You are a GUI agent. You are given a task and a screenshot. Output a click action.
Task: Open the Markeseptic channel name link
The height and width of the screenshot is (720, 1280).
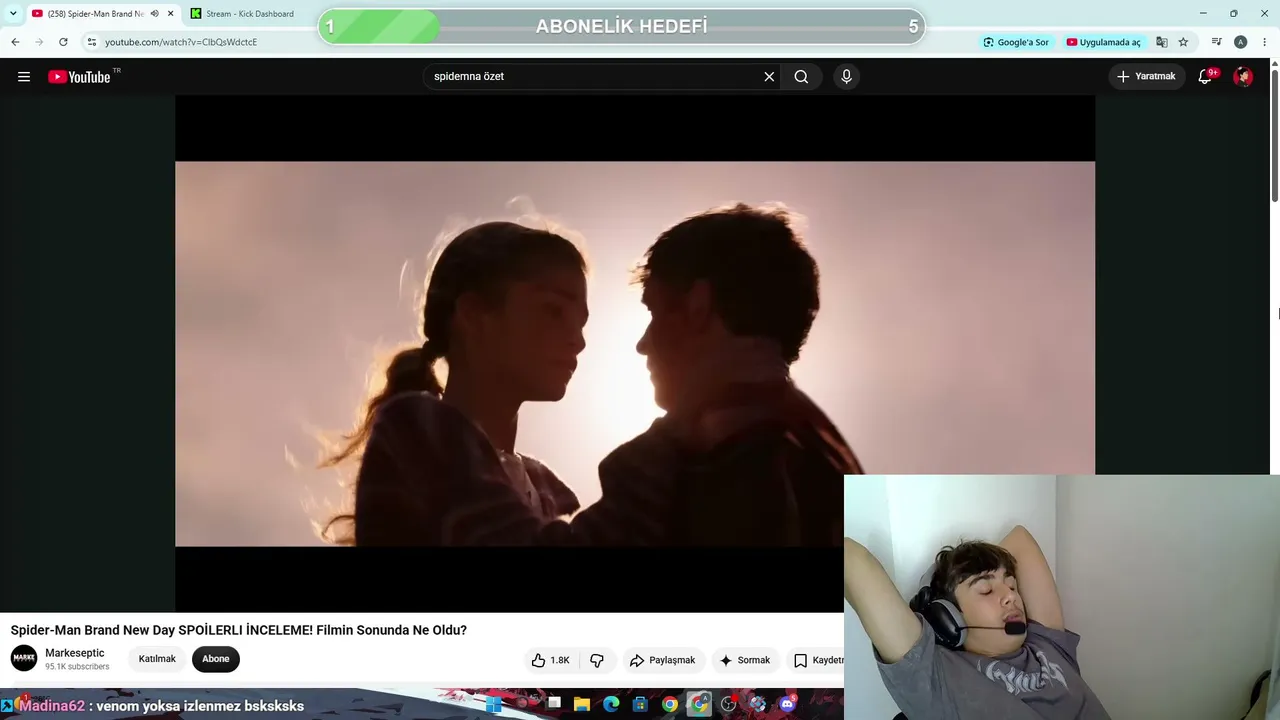[x=75, y=653]
